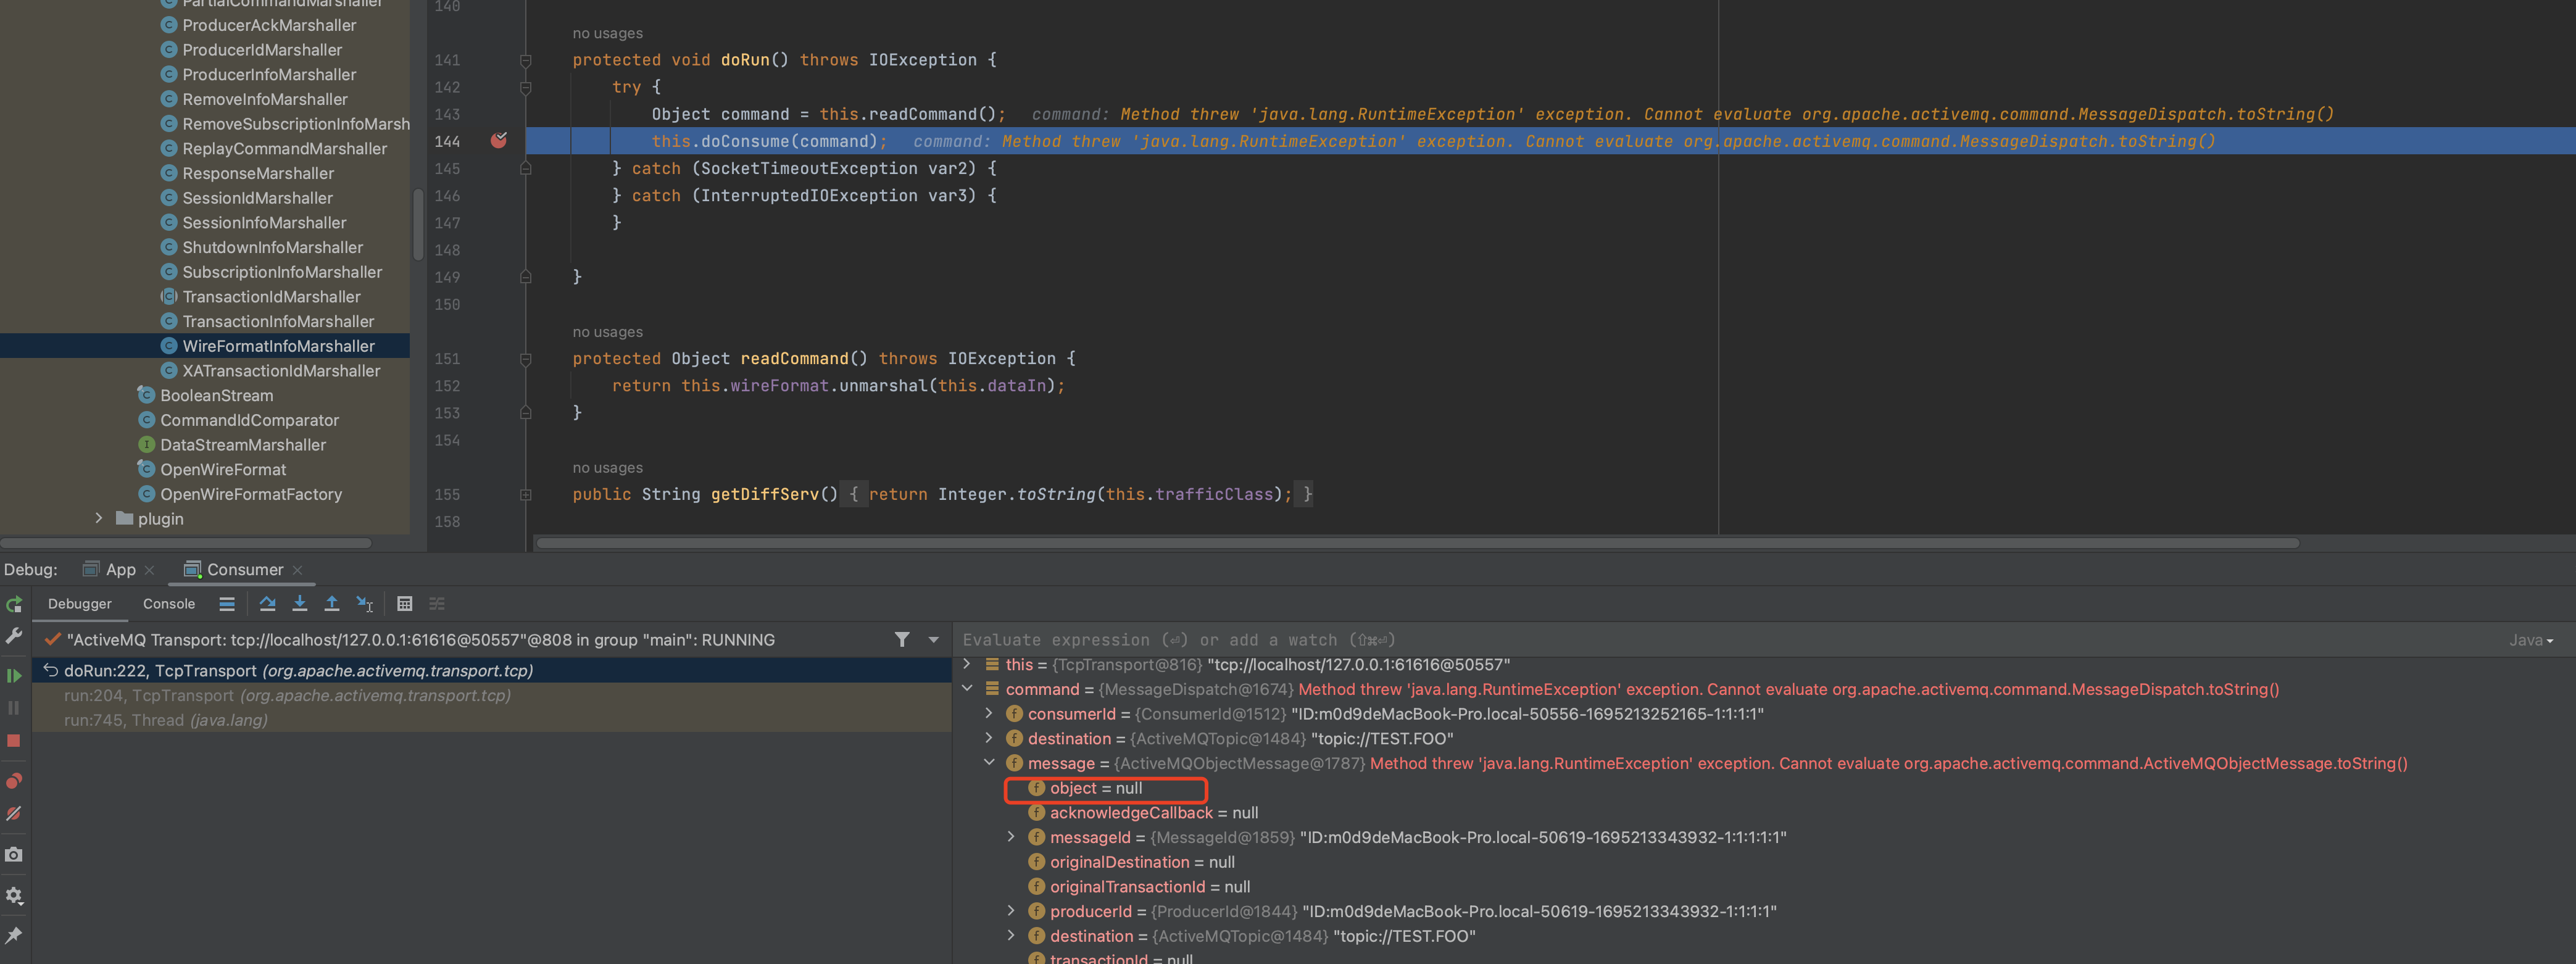Click the breakpoint marker on line 144
Screen dimensions: 2576x964
point(499,141)
